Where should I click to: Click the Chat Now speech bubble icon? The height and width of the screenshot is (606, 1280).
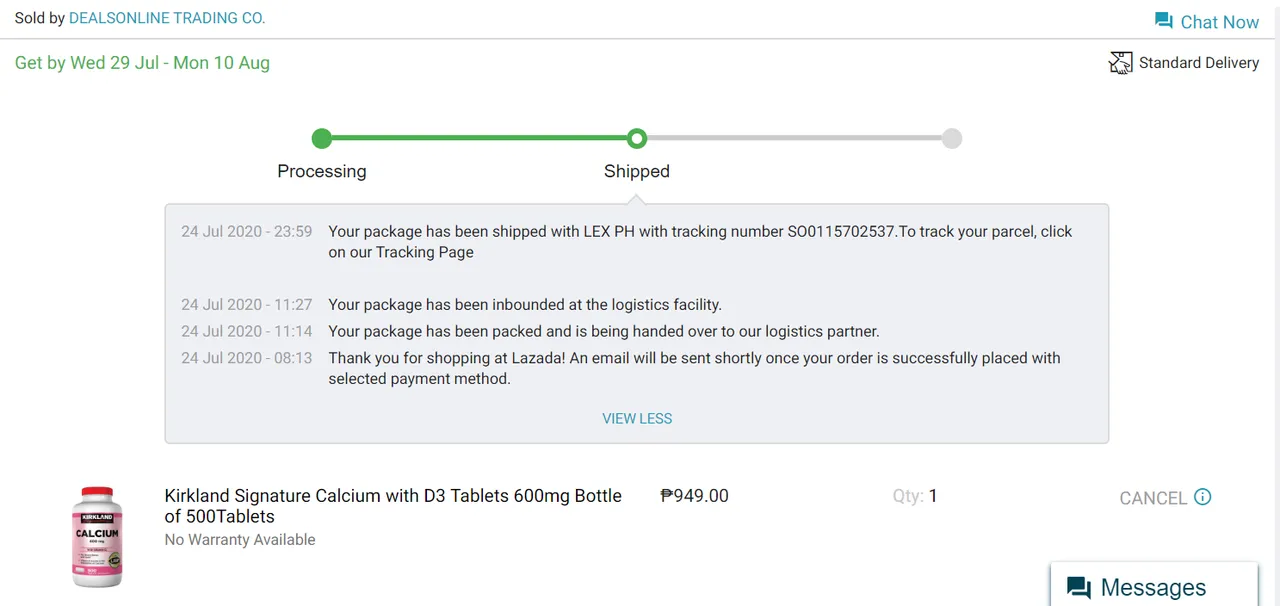pos(1163,21)
